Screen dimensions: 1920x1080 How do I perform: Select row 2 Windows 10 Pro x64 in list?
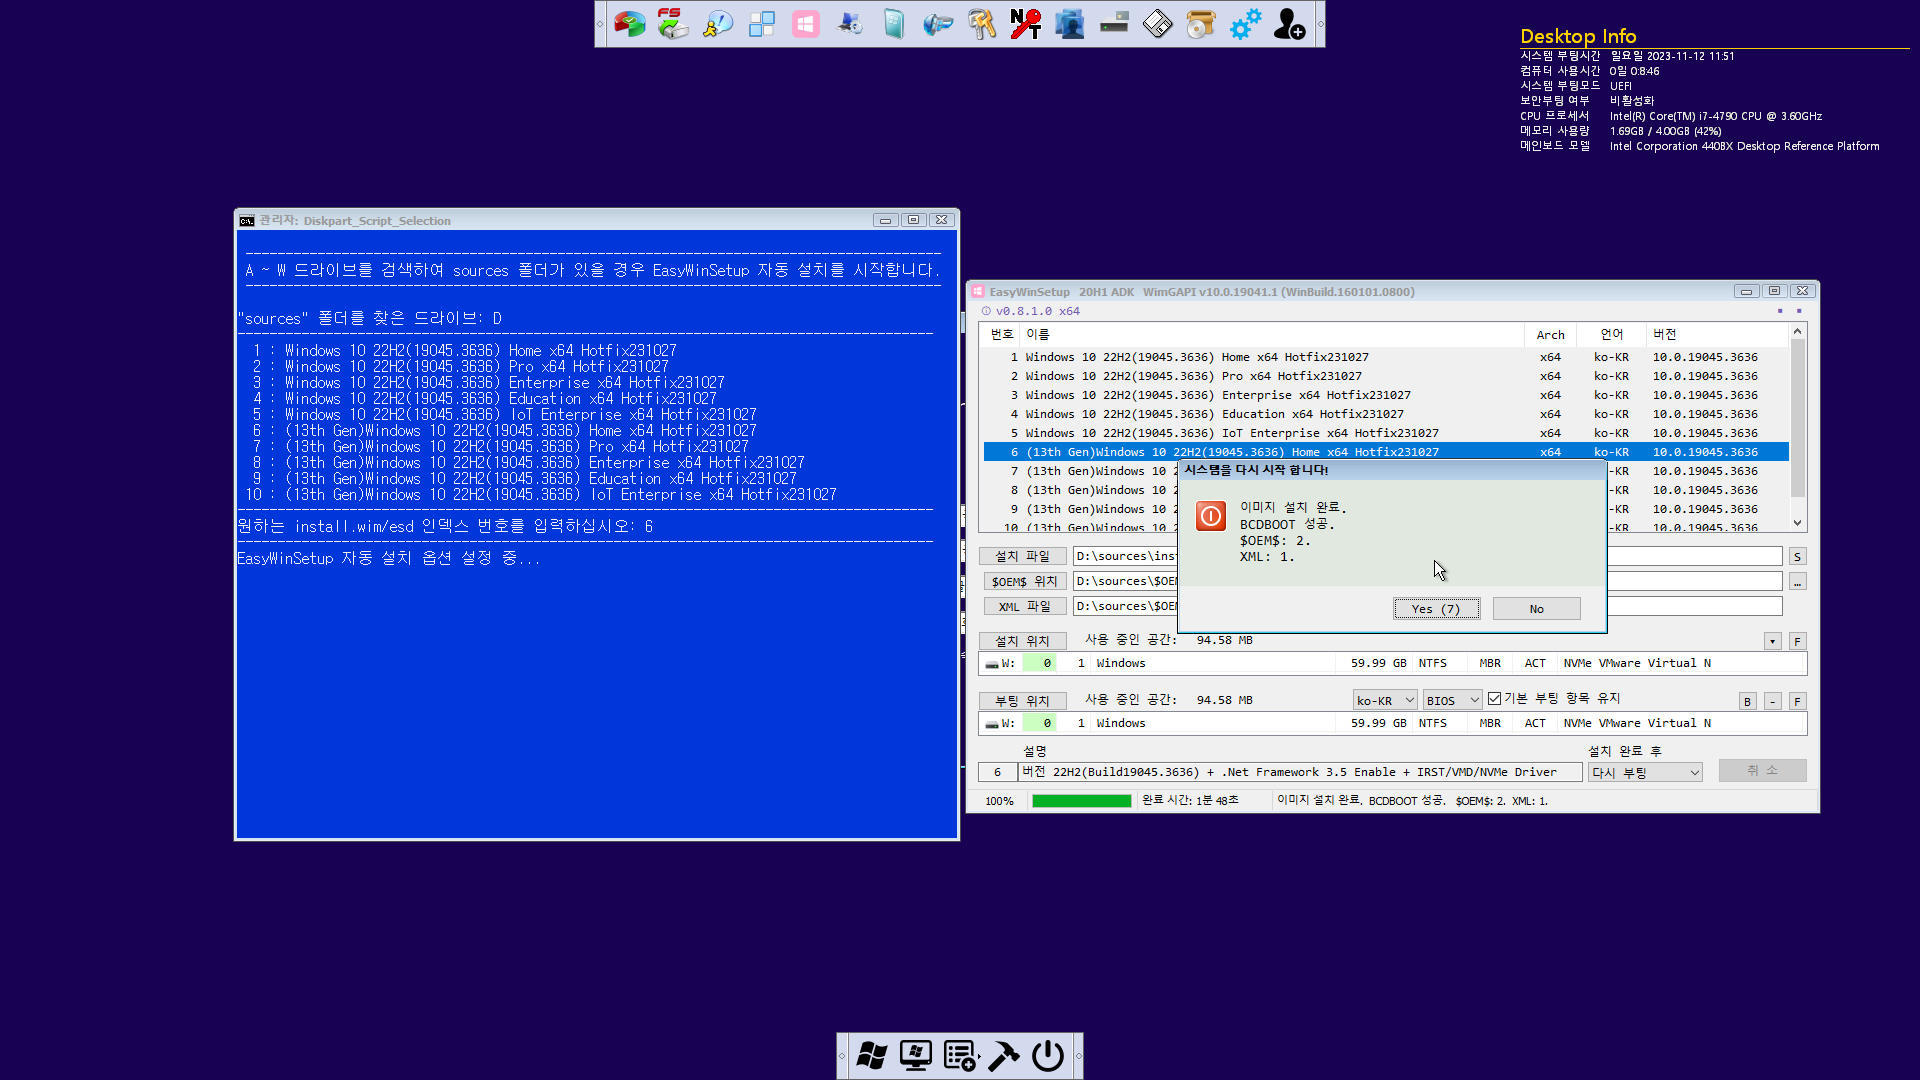(1386, 376)
